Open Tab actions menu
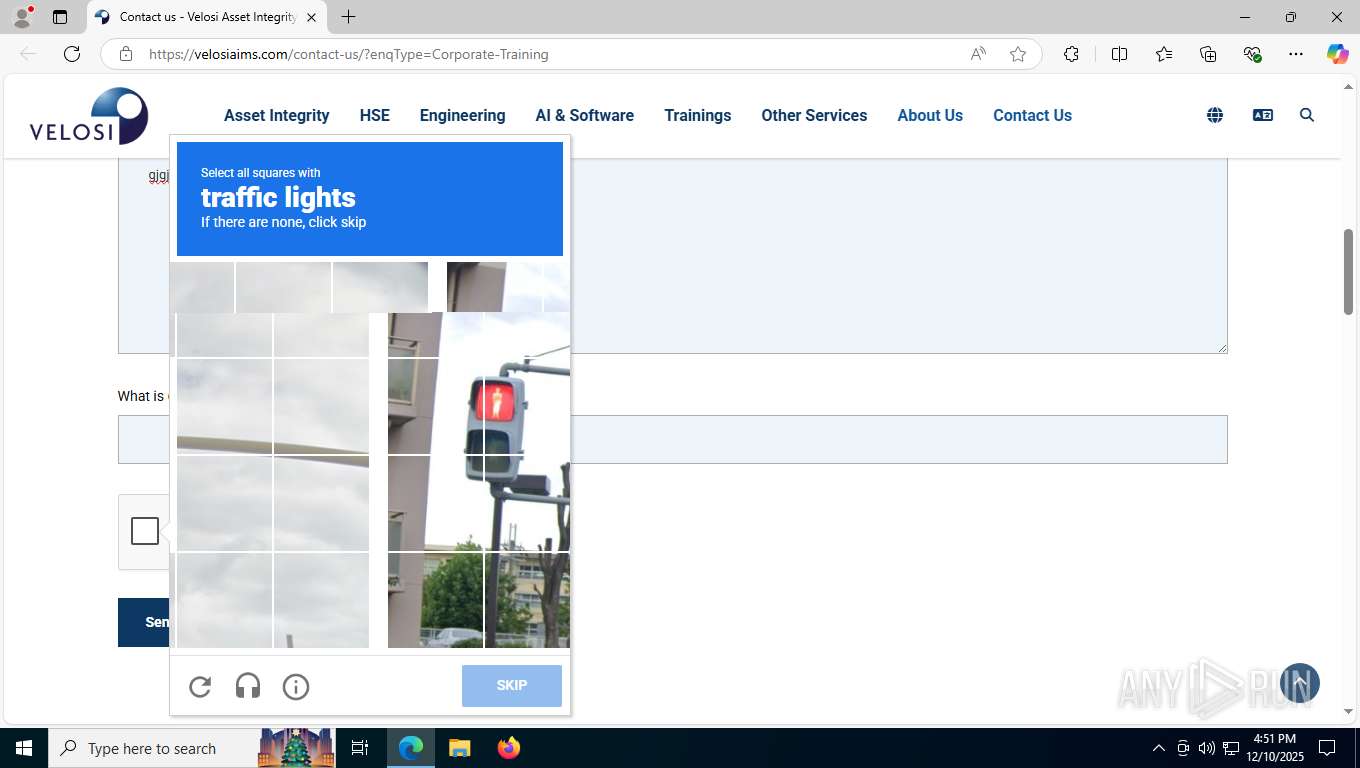Viewport: 1360px width, 768px height. pyautogui.click(x=60, y=17)
